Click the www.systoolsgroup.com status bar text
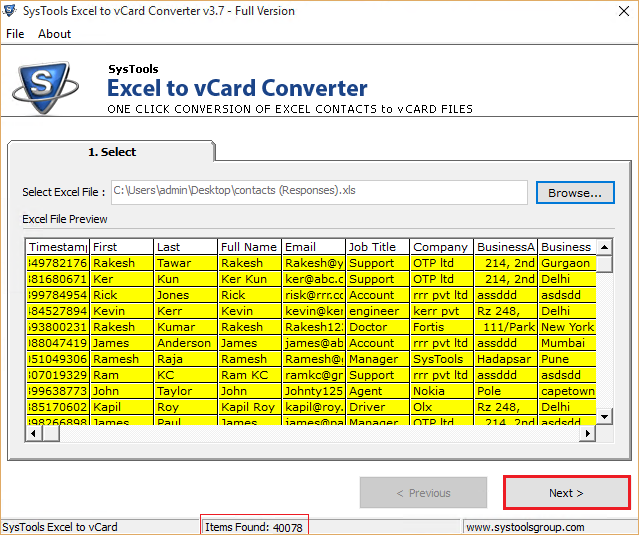Viewport: 639px width, 535px height. click(x=525, y=527)
